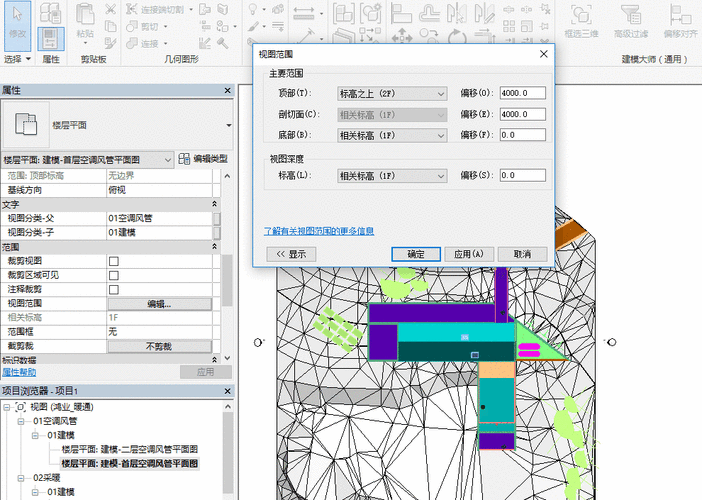Click the 视图范围 编辑... button

click(x=159, y=304)
